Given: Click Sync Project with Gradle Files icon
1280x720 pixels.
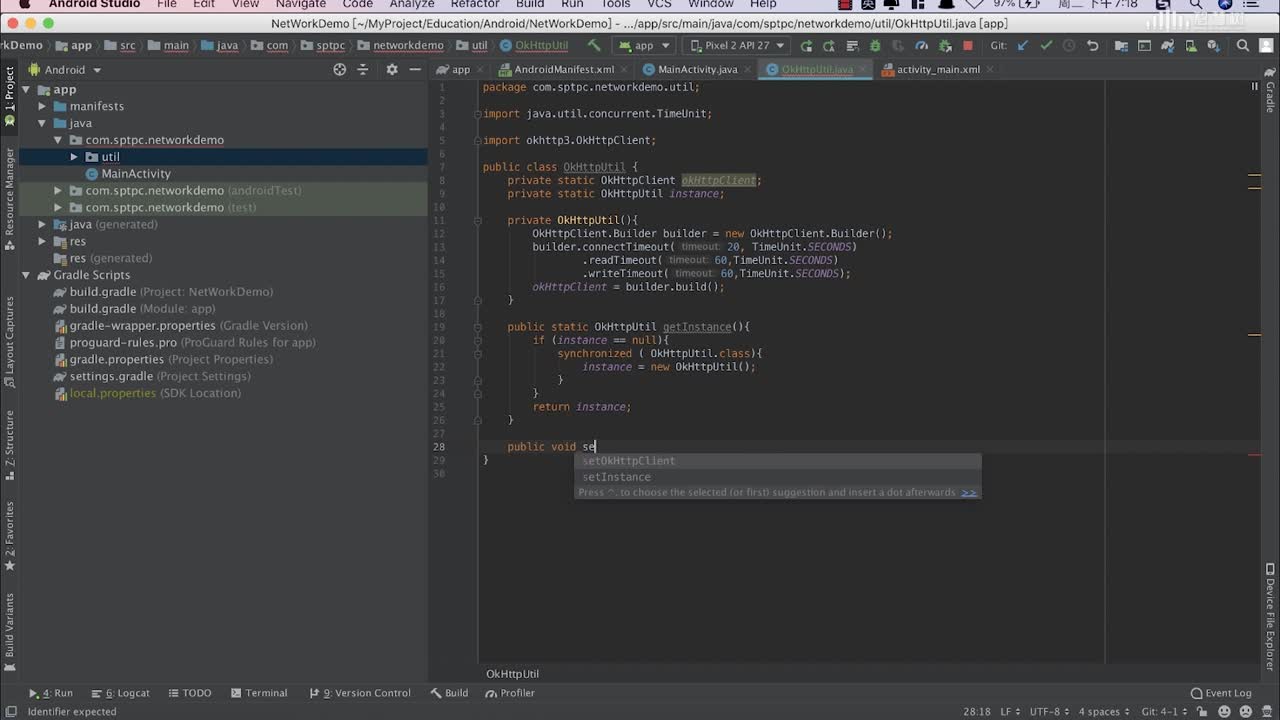Looking at the screenshot, I should pyautogui.click(x=1168, y=45).
